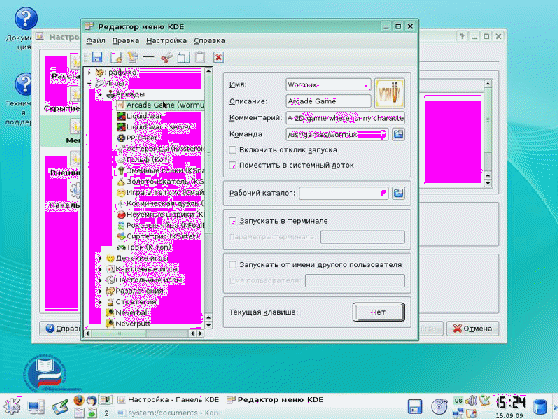Click the CD disc icon in the tray
This screenshot has width=558, height=419.
439,407
